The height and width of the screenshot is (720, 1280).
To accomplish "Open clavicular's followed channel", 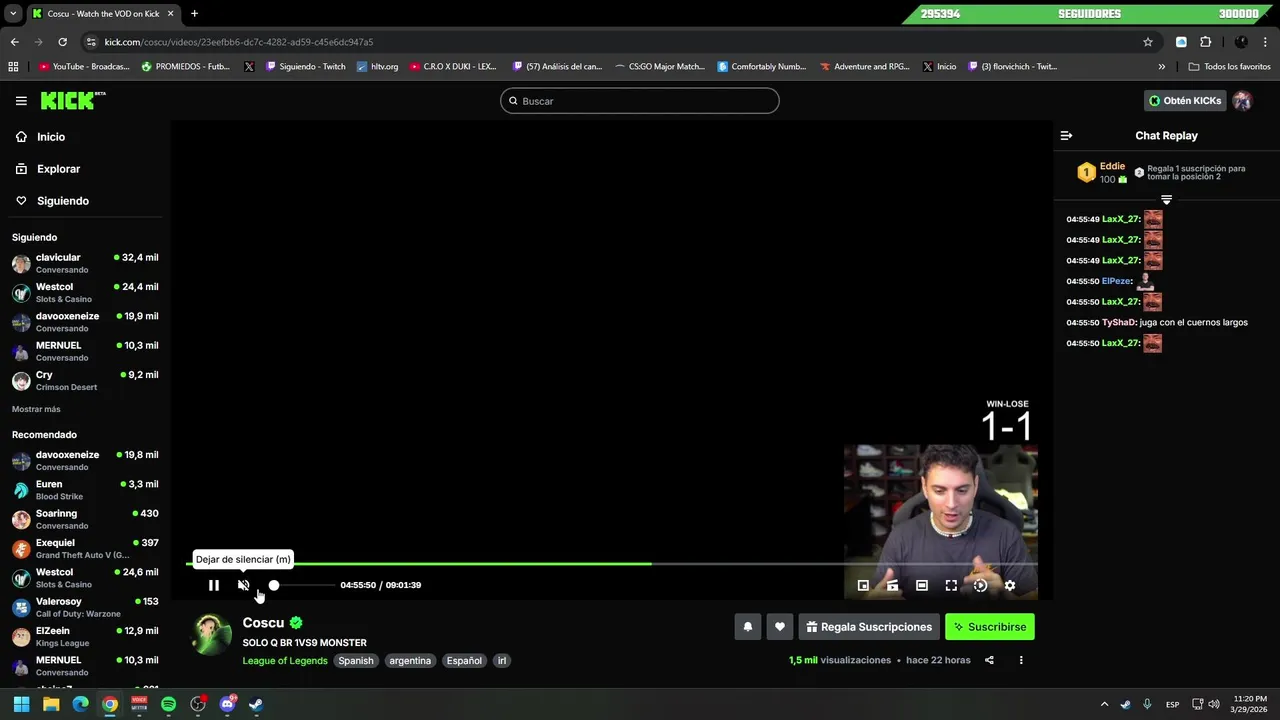I will point(85,263).
